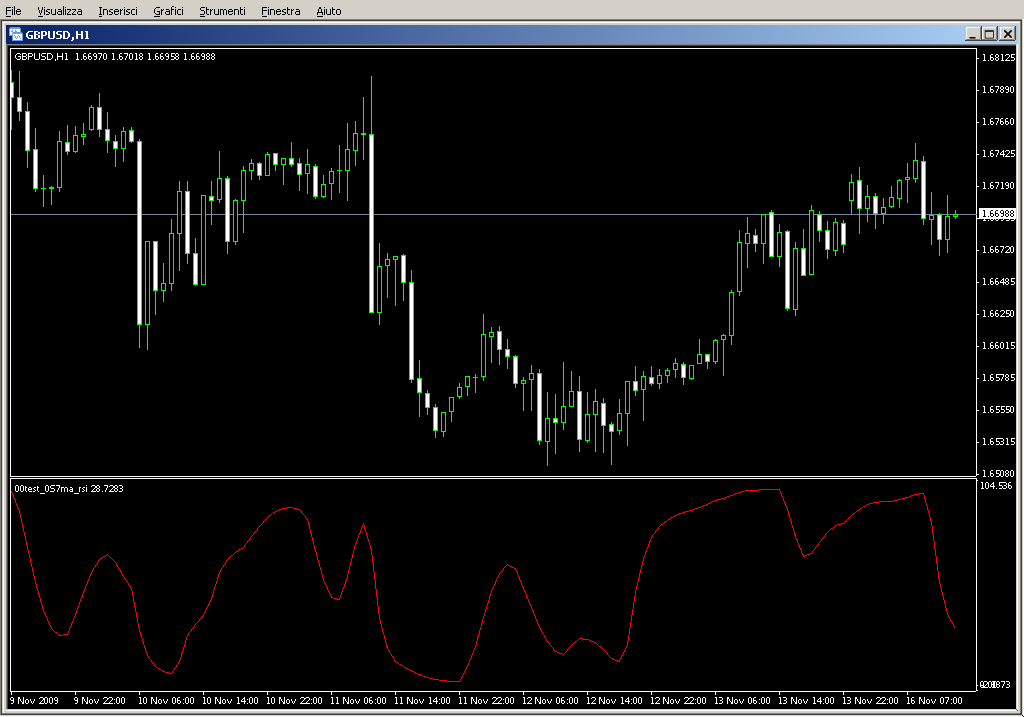This screenshot has height=717, width=1024.
Task: Click the GBPUSD,H1 chart window icon
Action: click(16, 35)
